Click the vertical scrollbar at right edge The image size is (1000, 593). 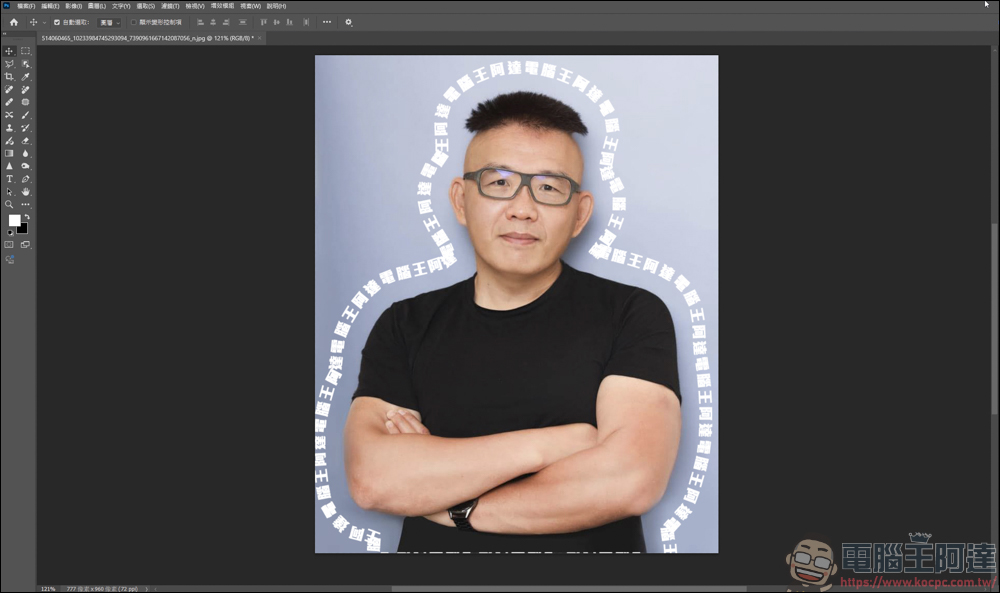point(996,319)
